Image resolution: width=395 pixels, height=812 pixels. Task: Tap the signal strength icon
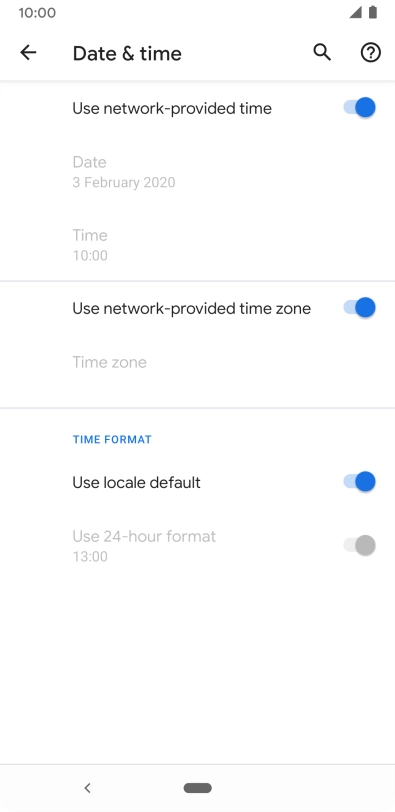click(x=355, y=12)
